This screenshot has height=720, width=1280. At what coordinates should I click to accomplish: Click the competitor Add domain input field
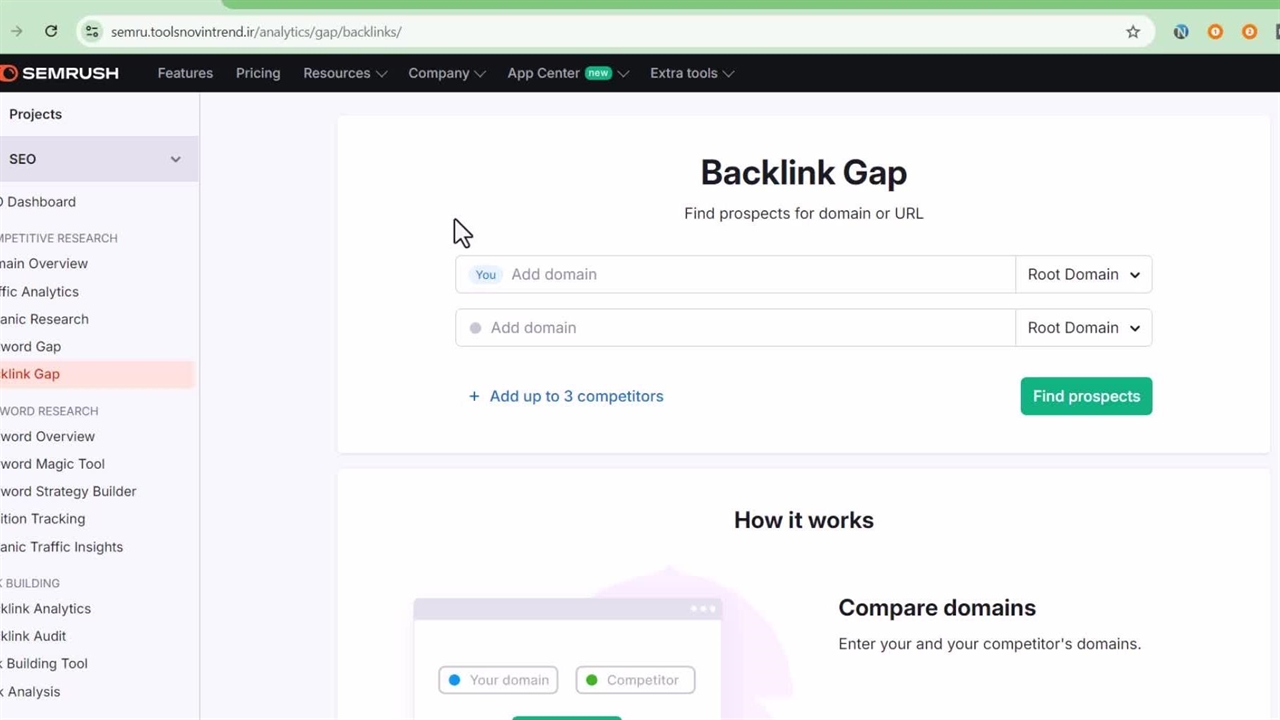point(735,327)
